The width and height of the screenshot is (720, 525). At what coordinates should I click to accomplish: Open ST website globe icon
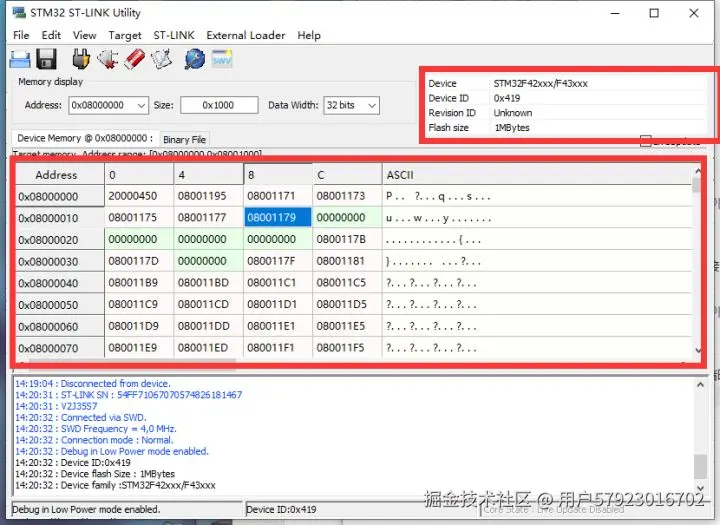click(195, 59)
